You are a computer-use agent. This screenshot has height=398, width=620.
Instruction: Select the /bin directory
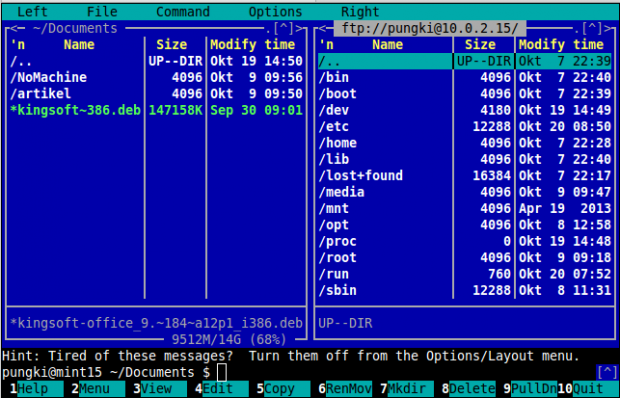coord(465,77)
